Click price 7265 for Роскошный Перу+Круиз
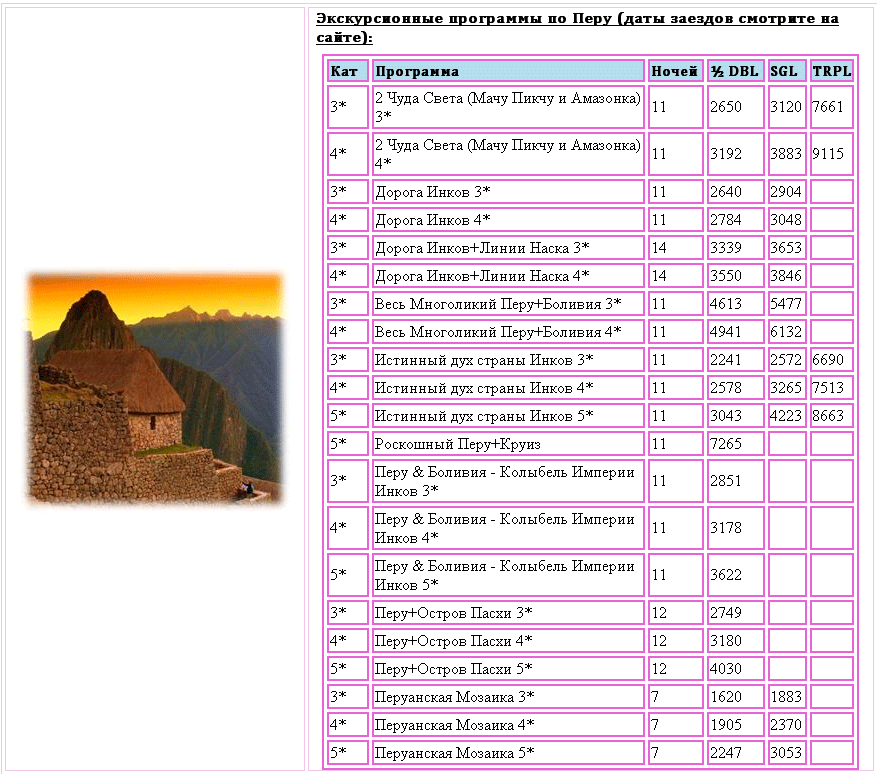This screenshot has width=877, height=774. coord(726,444)
